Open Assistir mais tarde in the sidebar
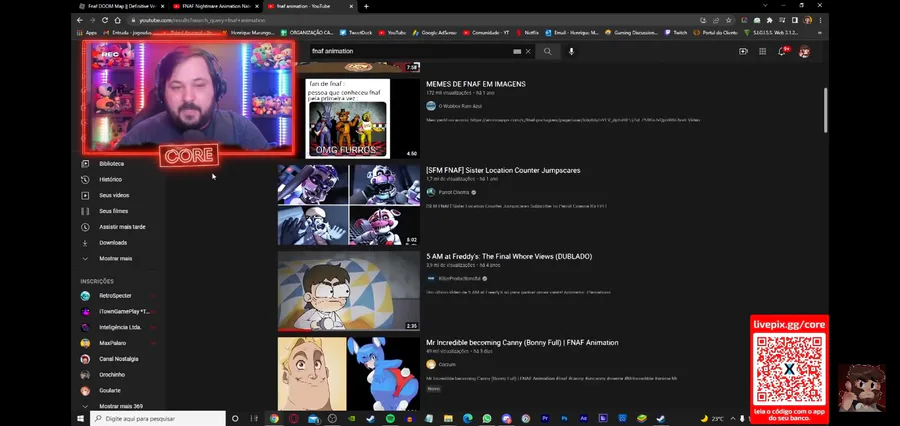900x426 pixels. (122, 227)
